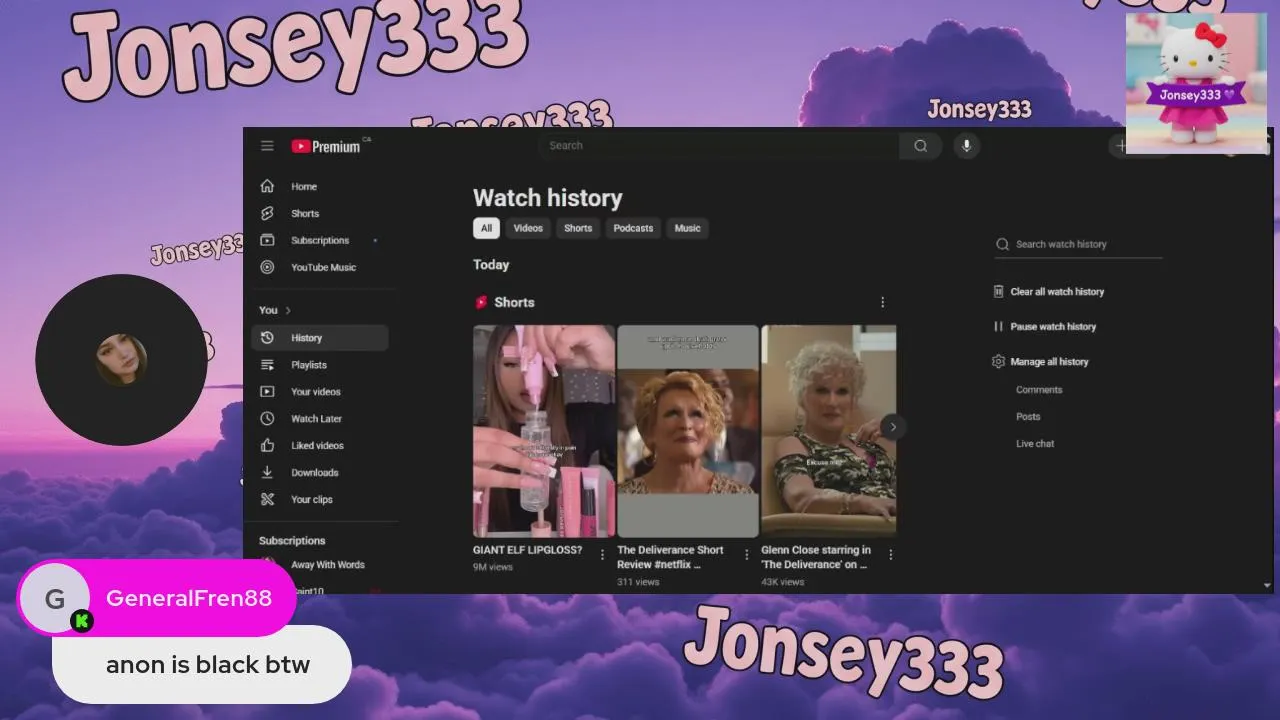
Task: Click the scissors clips icon
Action: [x=267, y=500]
